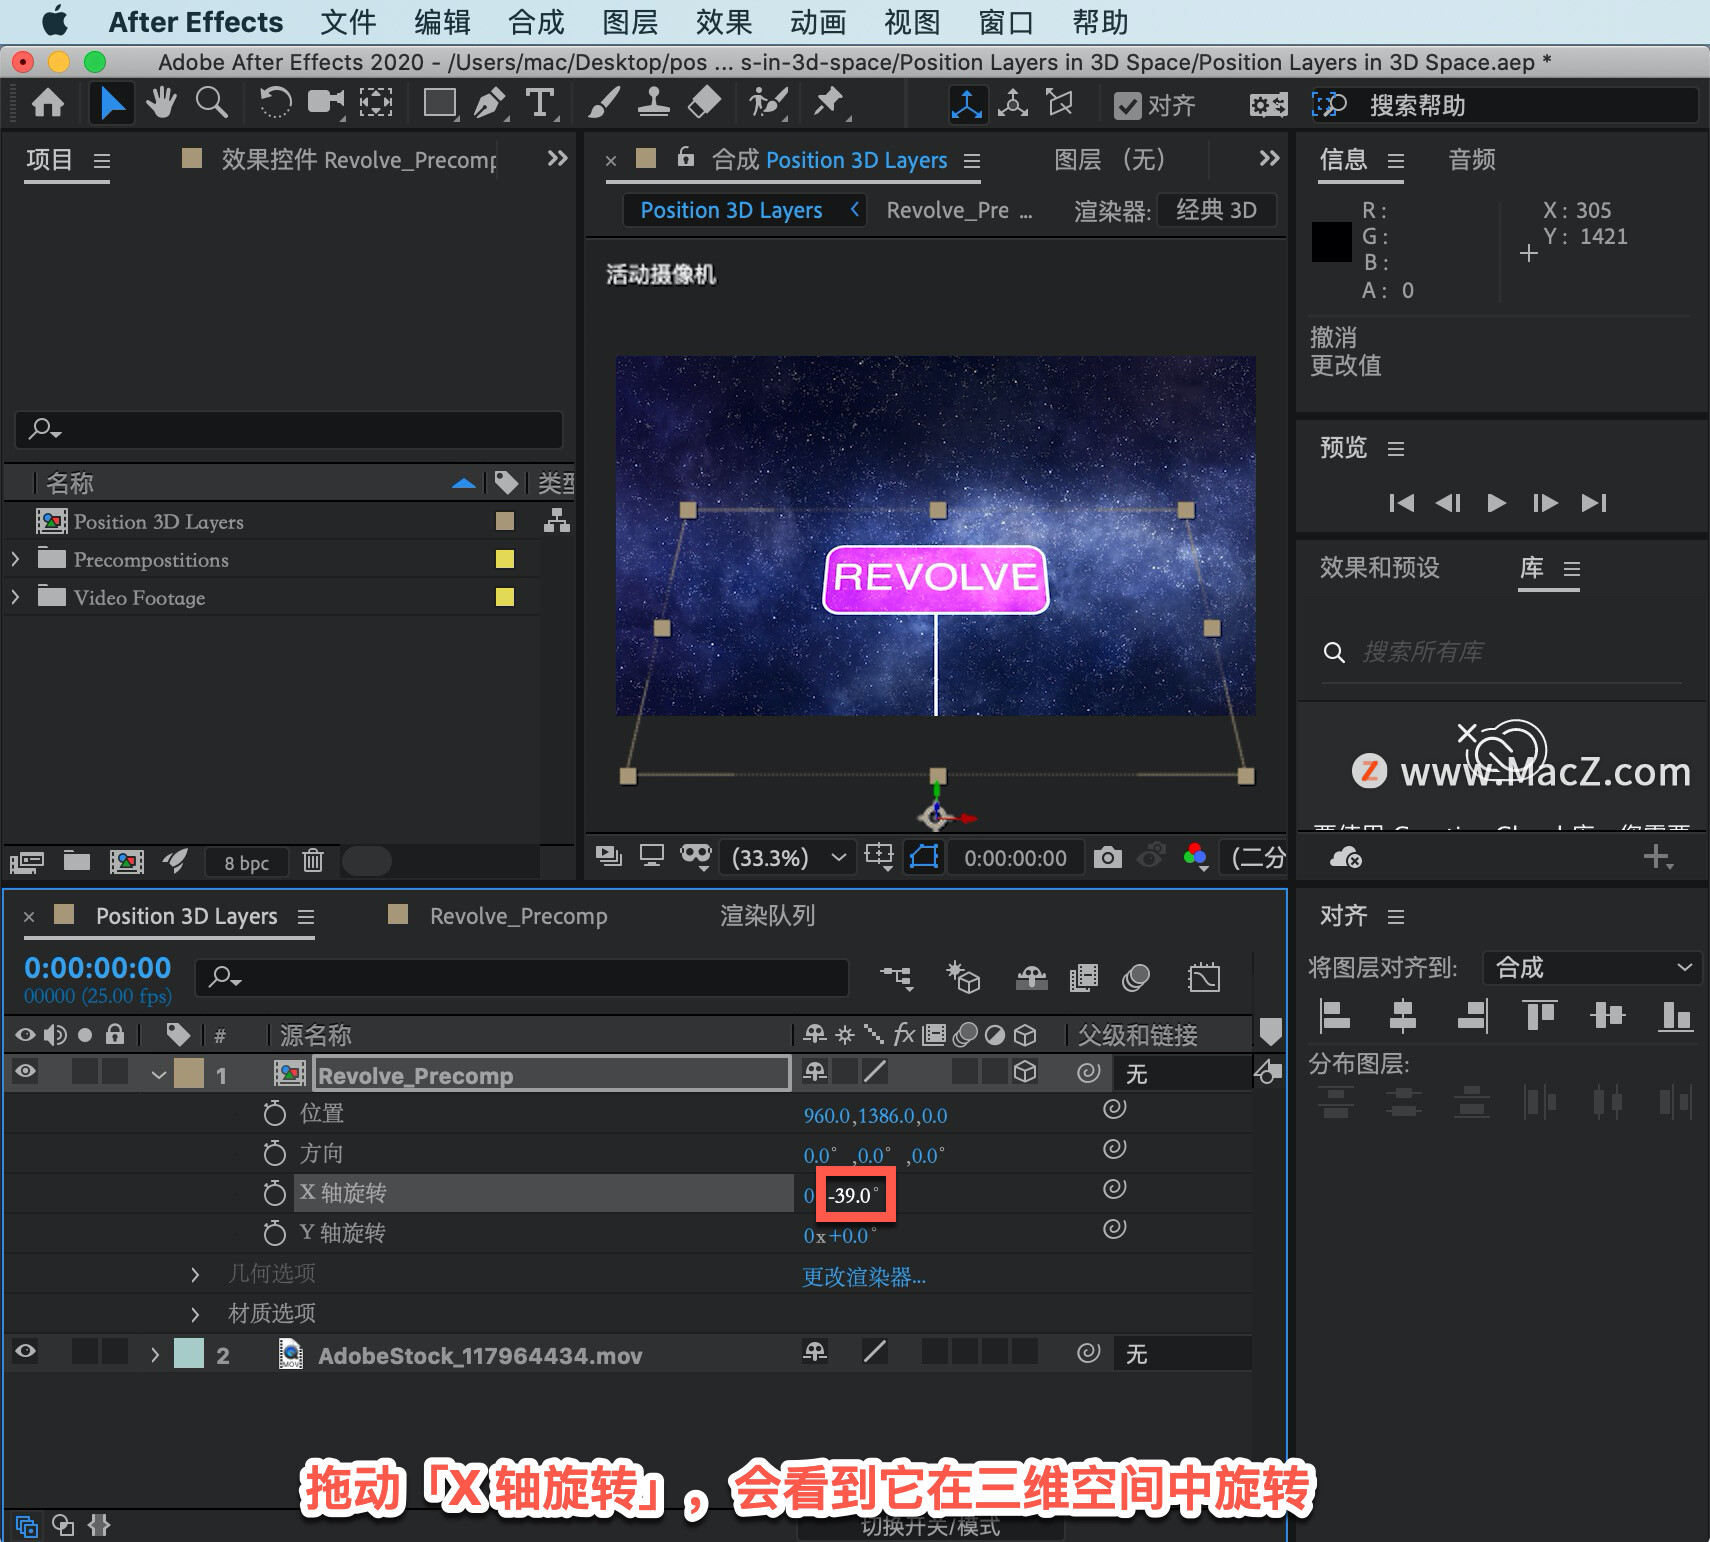Take a snapshot with camera icon
The image size is (1710, 1542).
click(x=1107, y=858)
